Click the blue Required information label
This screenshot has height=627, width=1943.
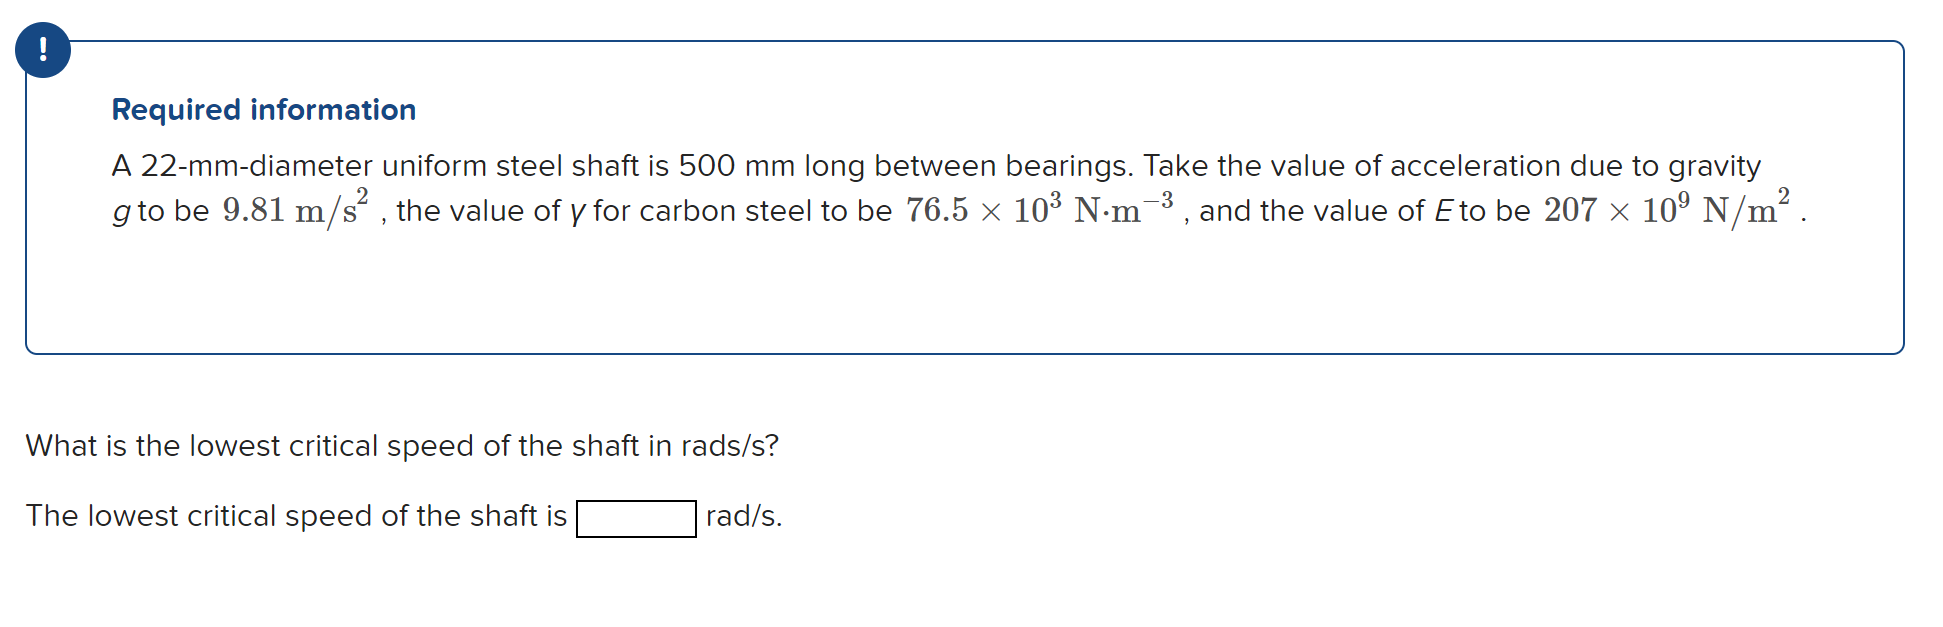pos(263,110)
